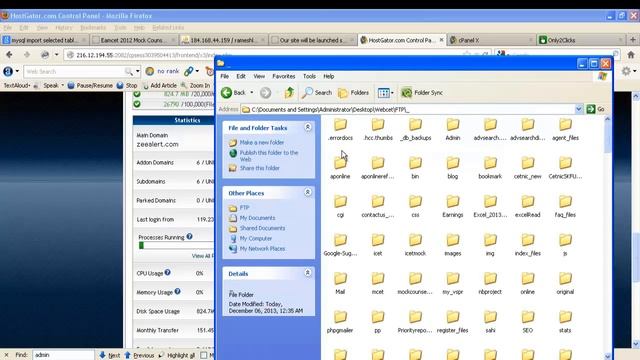Click Previous in the Find bar

(139, 355)
